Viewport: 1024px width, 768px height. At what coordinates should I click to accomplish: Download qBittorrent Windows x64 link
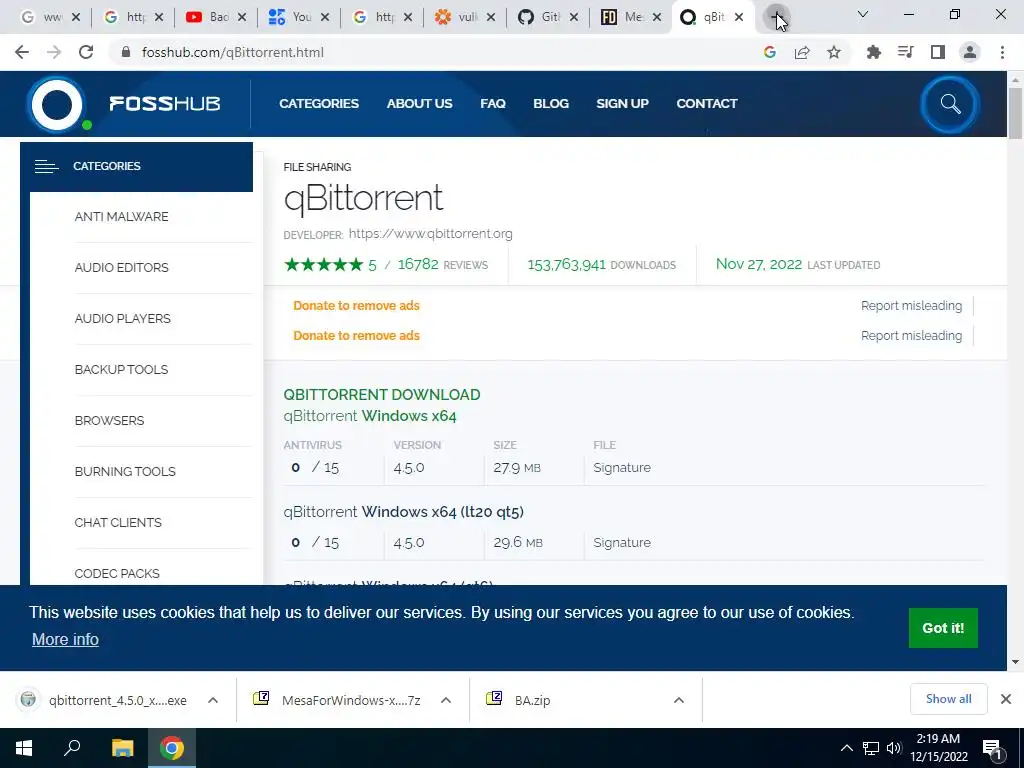click(370, 416)
